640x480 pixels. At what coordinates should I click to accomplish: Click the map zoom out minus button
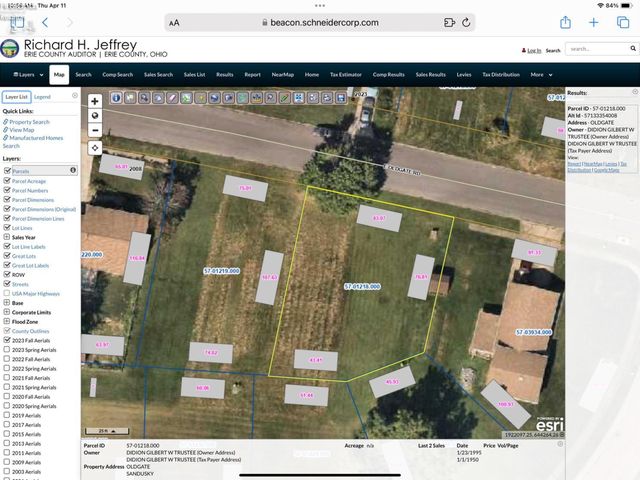[x=95, y=129]
